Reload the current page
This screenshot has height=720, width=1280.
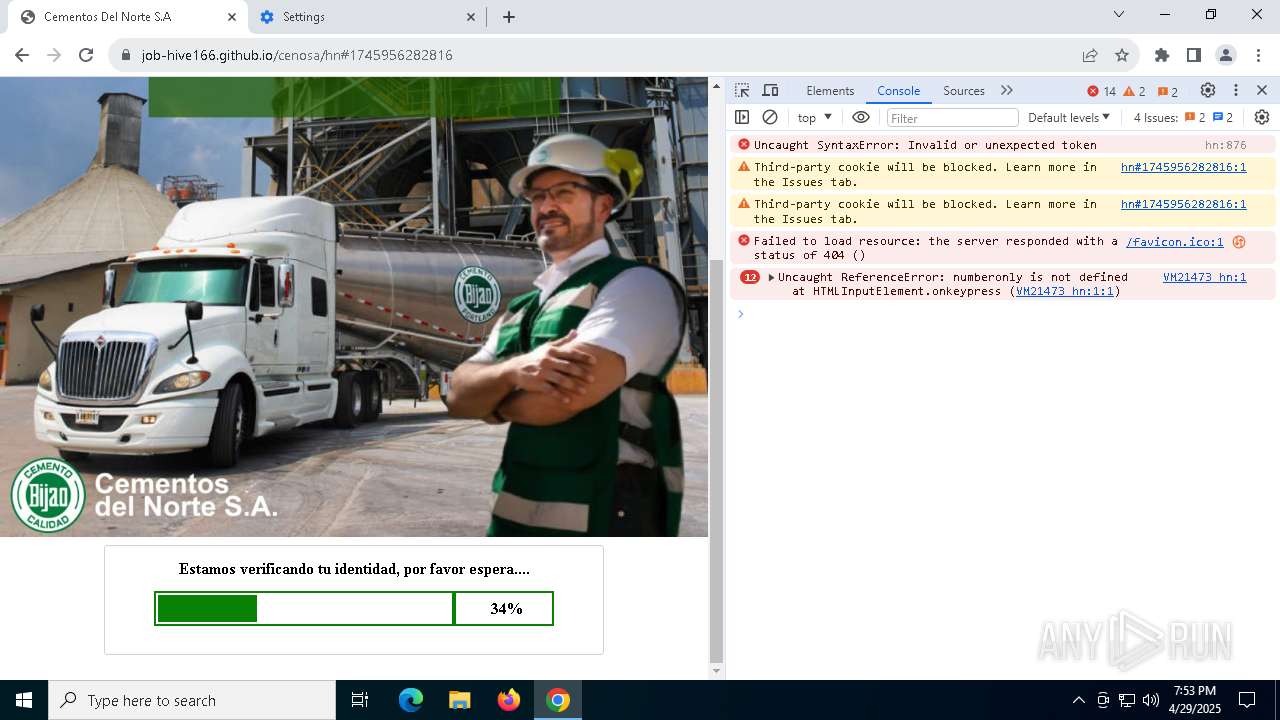[86, 55]
